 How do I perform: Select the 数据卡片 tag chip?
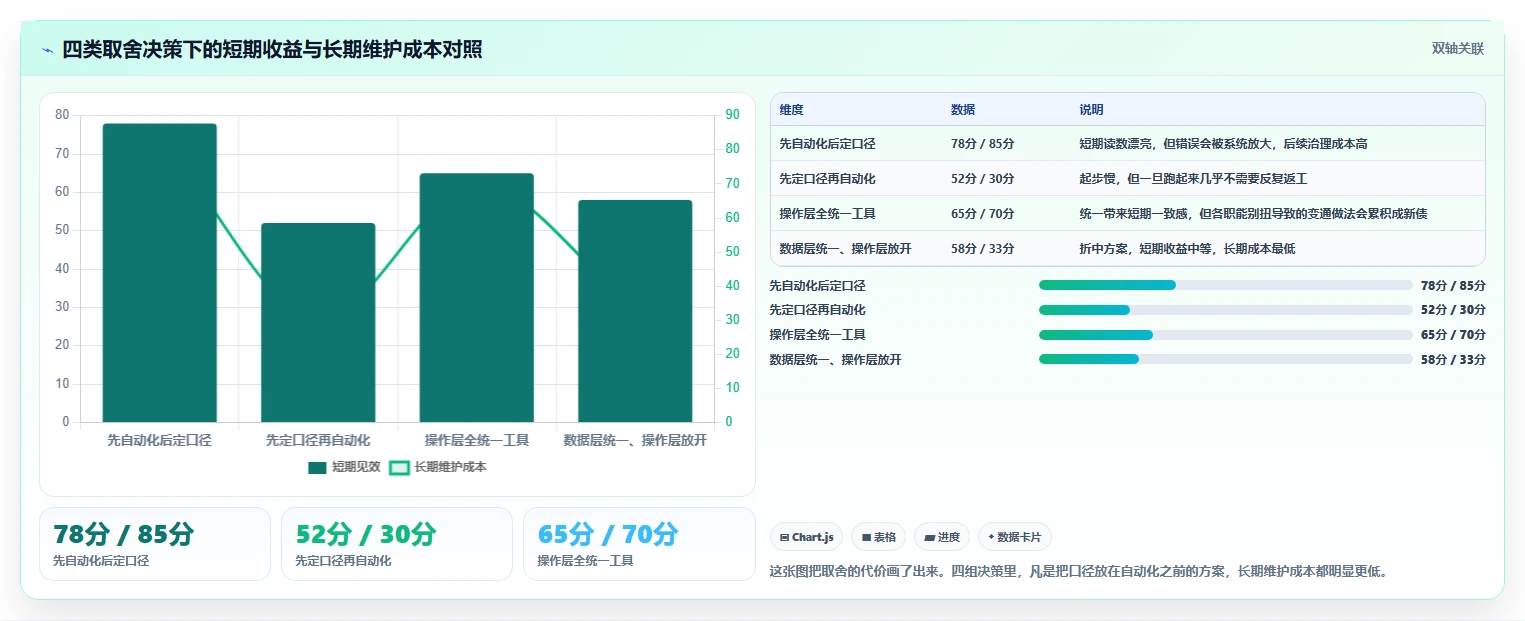[1014, 537]
